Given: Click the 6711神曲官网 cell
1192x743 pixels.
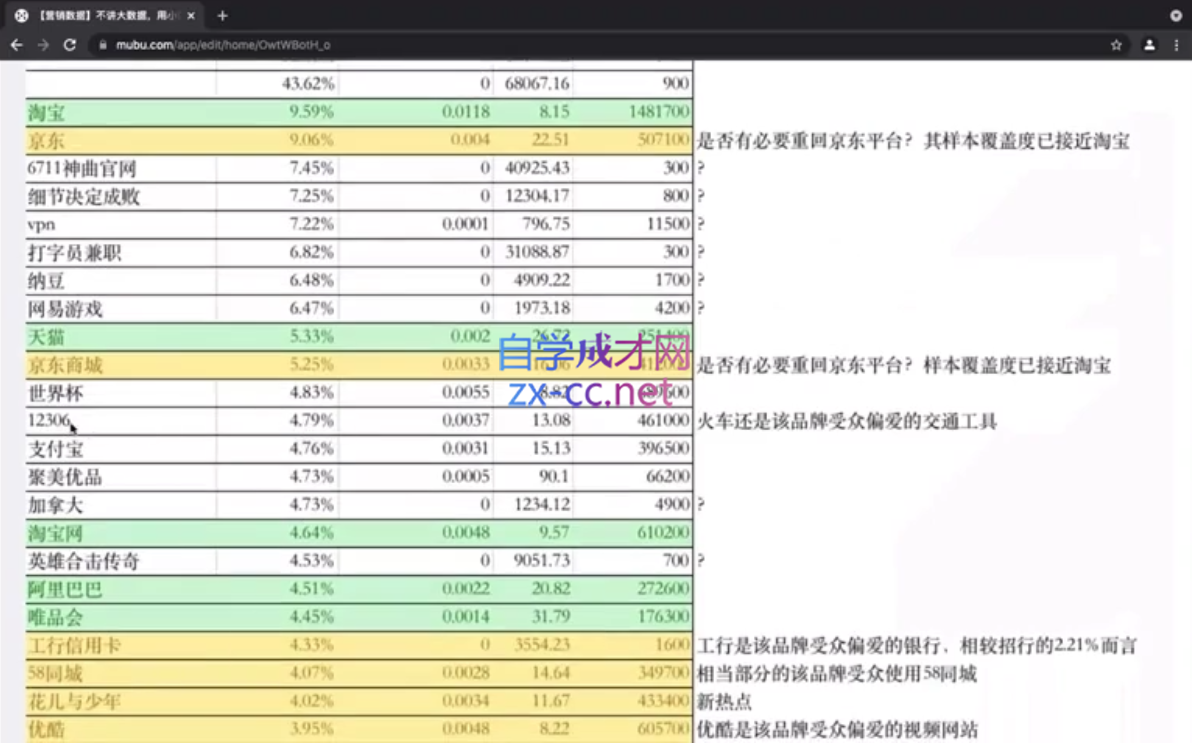Looking at the screenshot, I should click(x=120, y=168).
